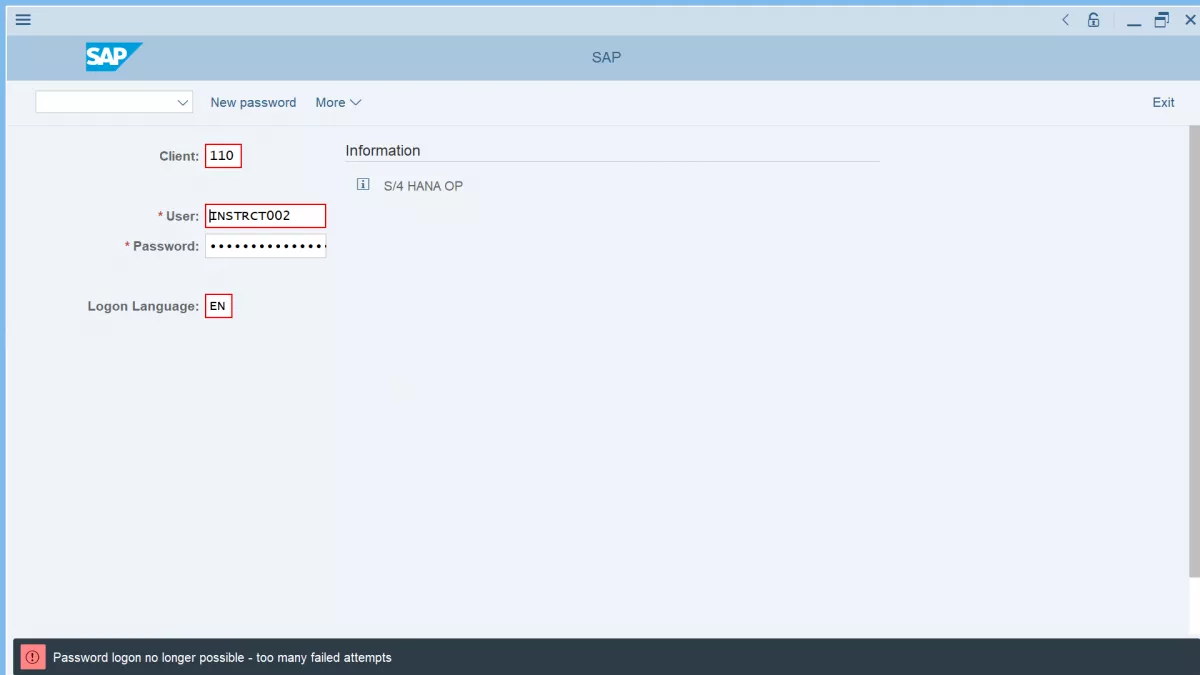This screenshot has width=1200, height=675.
Task: Click the lock session icon
Action: click(1094, 20)
